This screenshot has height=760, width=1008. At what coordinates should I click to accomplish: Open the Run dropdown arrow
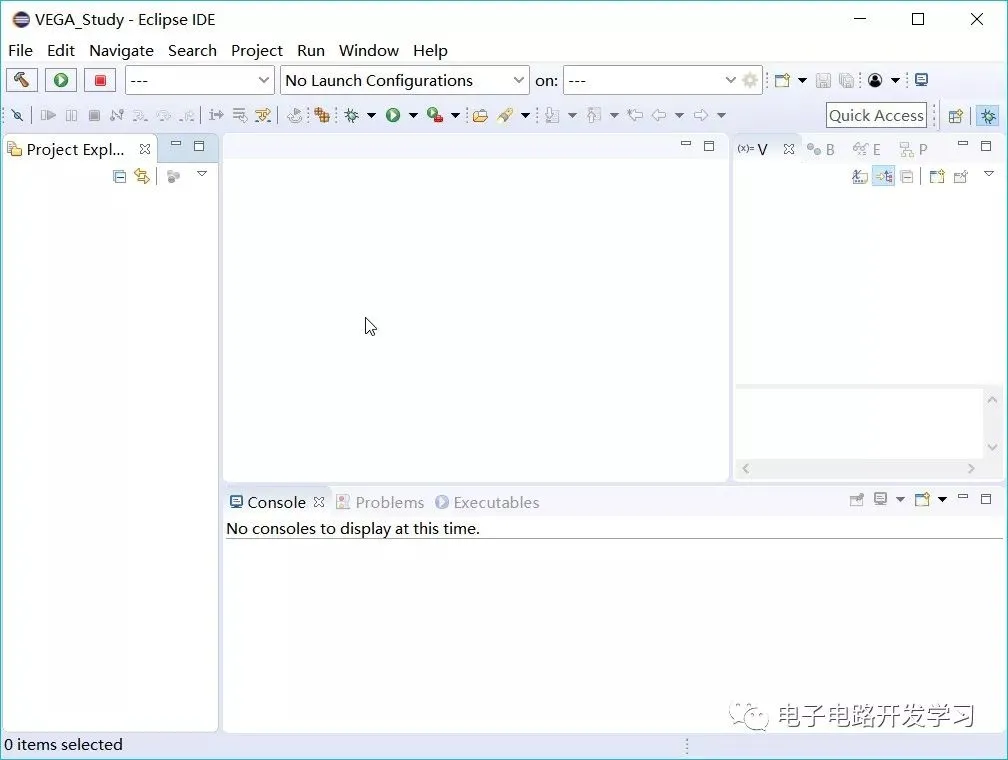(x=413, y=116)
